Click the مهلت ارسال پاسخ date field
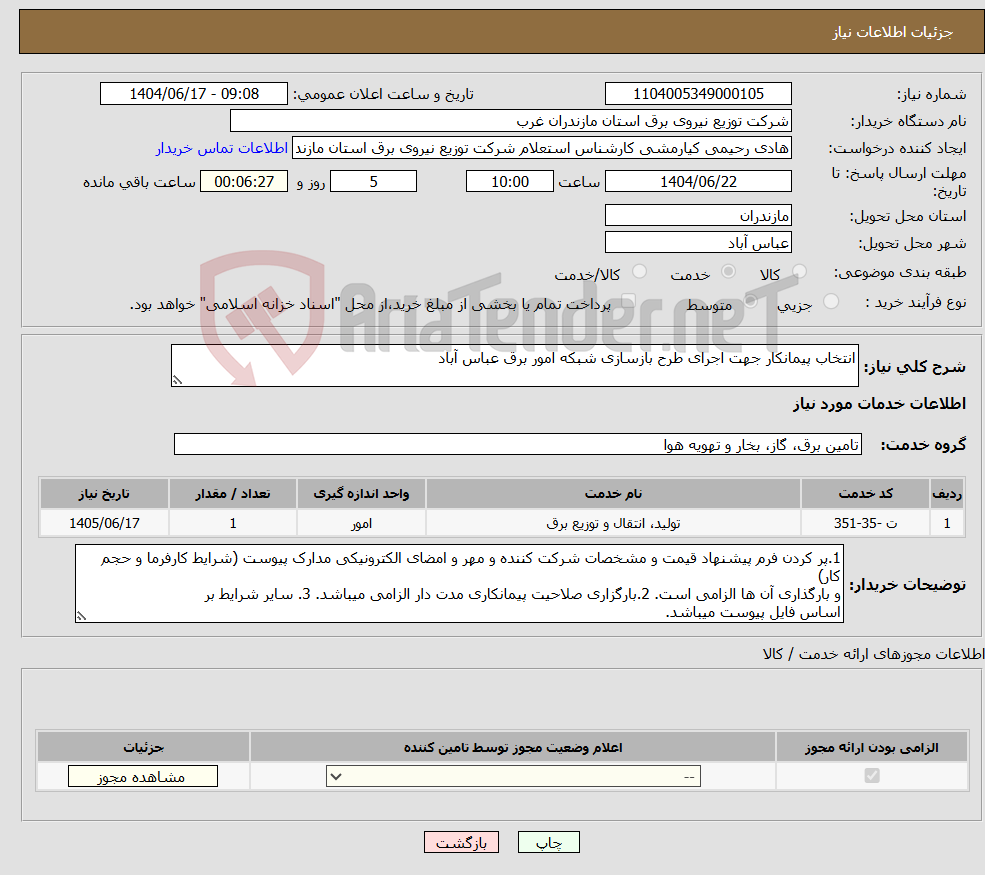 697,181
